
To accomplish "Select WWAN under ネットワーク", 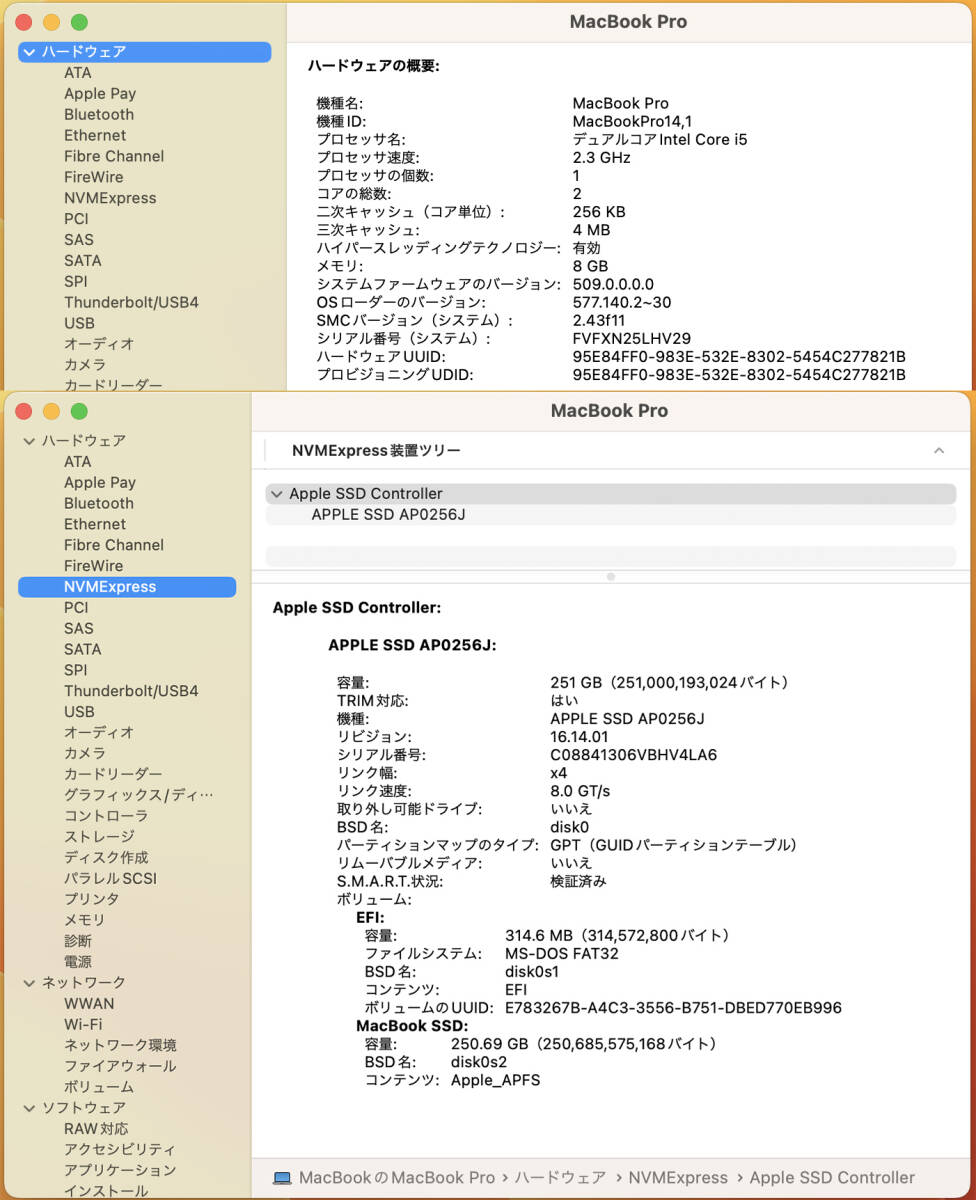I will coord(89,1003).
